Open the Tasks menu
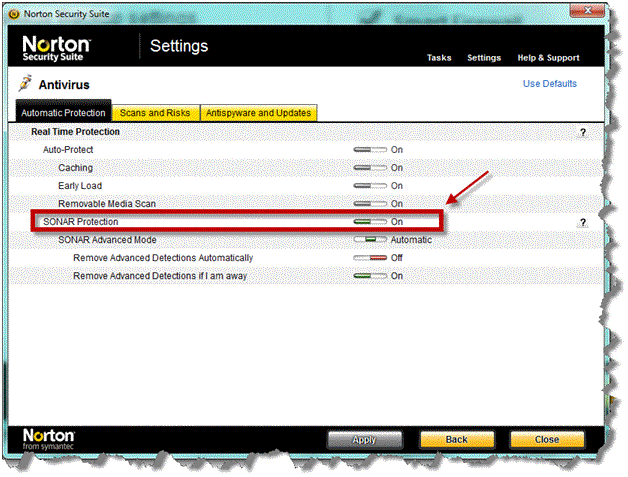 (x=439, y=58)
